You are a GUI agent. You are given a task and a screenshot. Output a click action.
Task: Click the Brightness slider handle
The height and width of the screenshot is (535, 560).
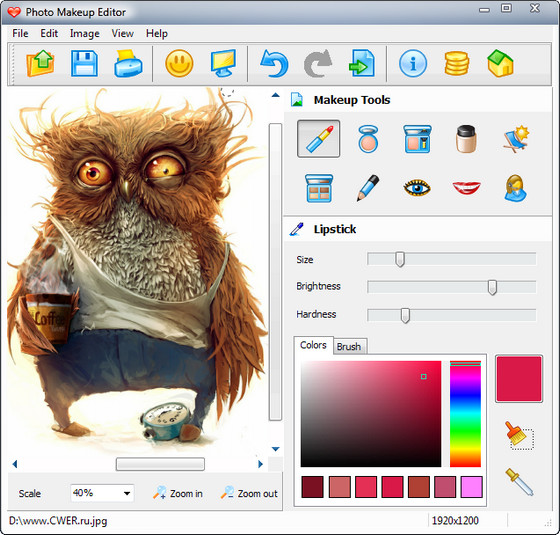tap(492, 287)
